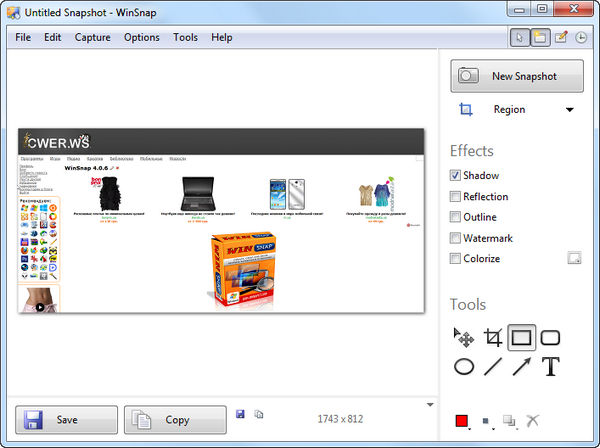Open the Capture menu
This screenshot has width=600, height=448.
point(92,37)
